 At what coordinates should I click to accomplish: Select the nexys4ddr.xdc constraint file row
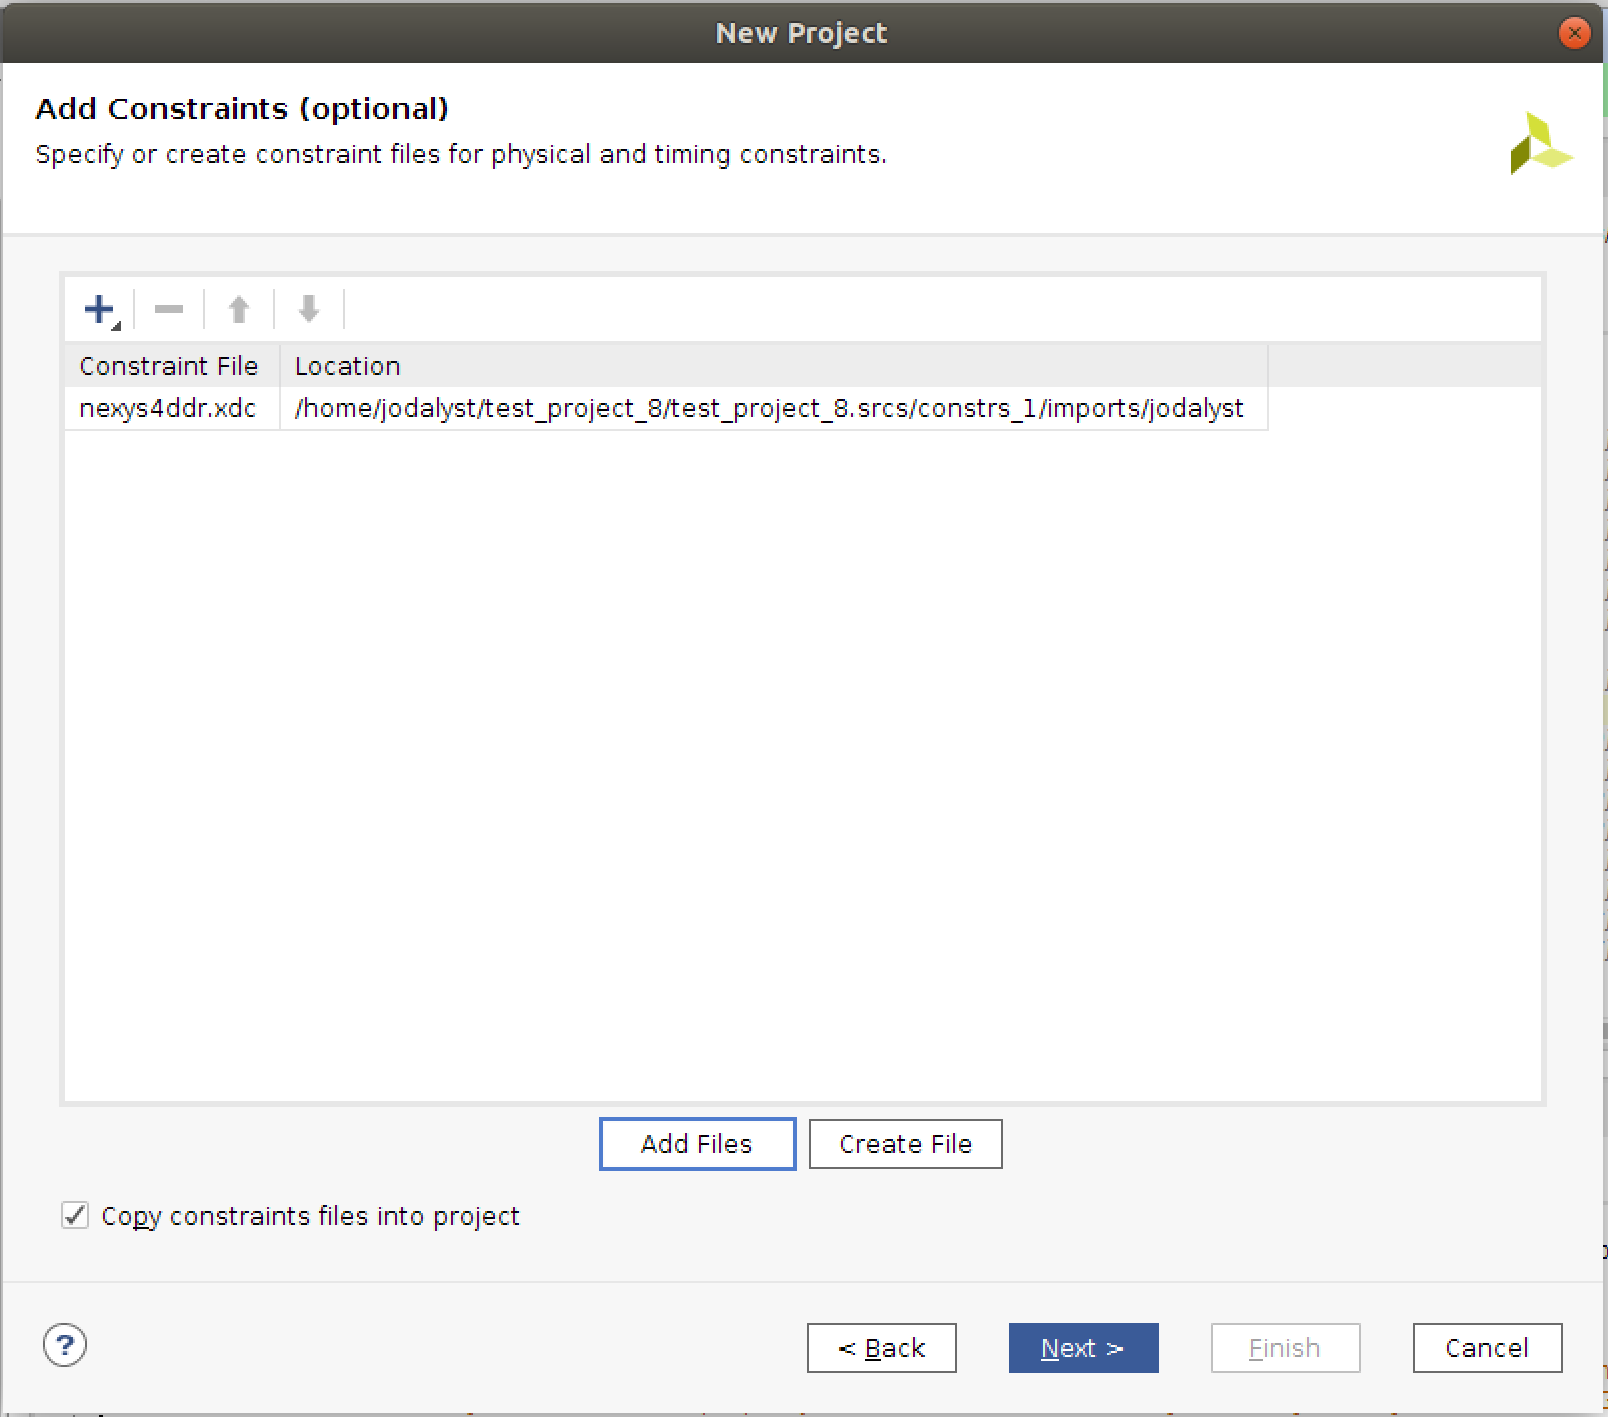168,408
